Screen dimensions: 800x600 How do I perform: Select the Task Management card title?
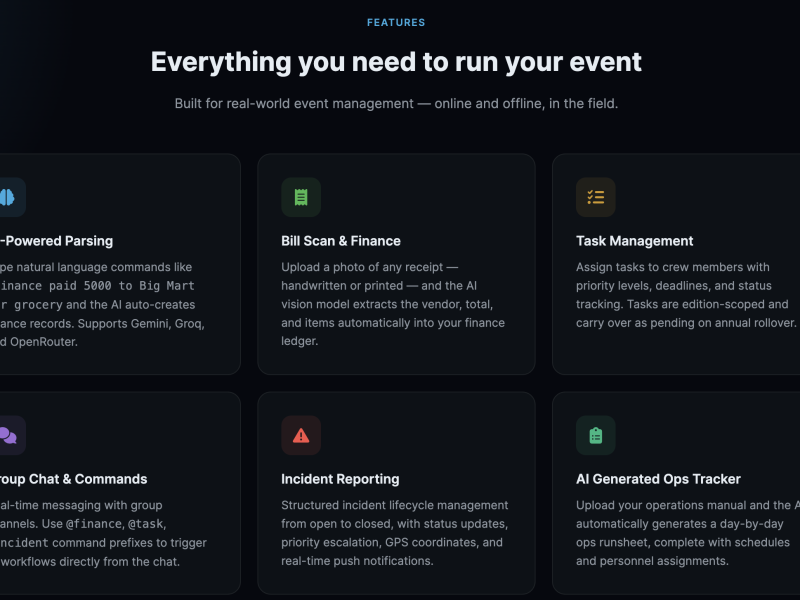tap(634, 241)
